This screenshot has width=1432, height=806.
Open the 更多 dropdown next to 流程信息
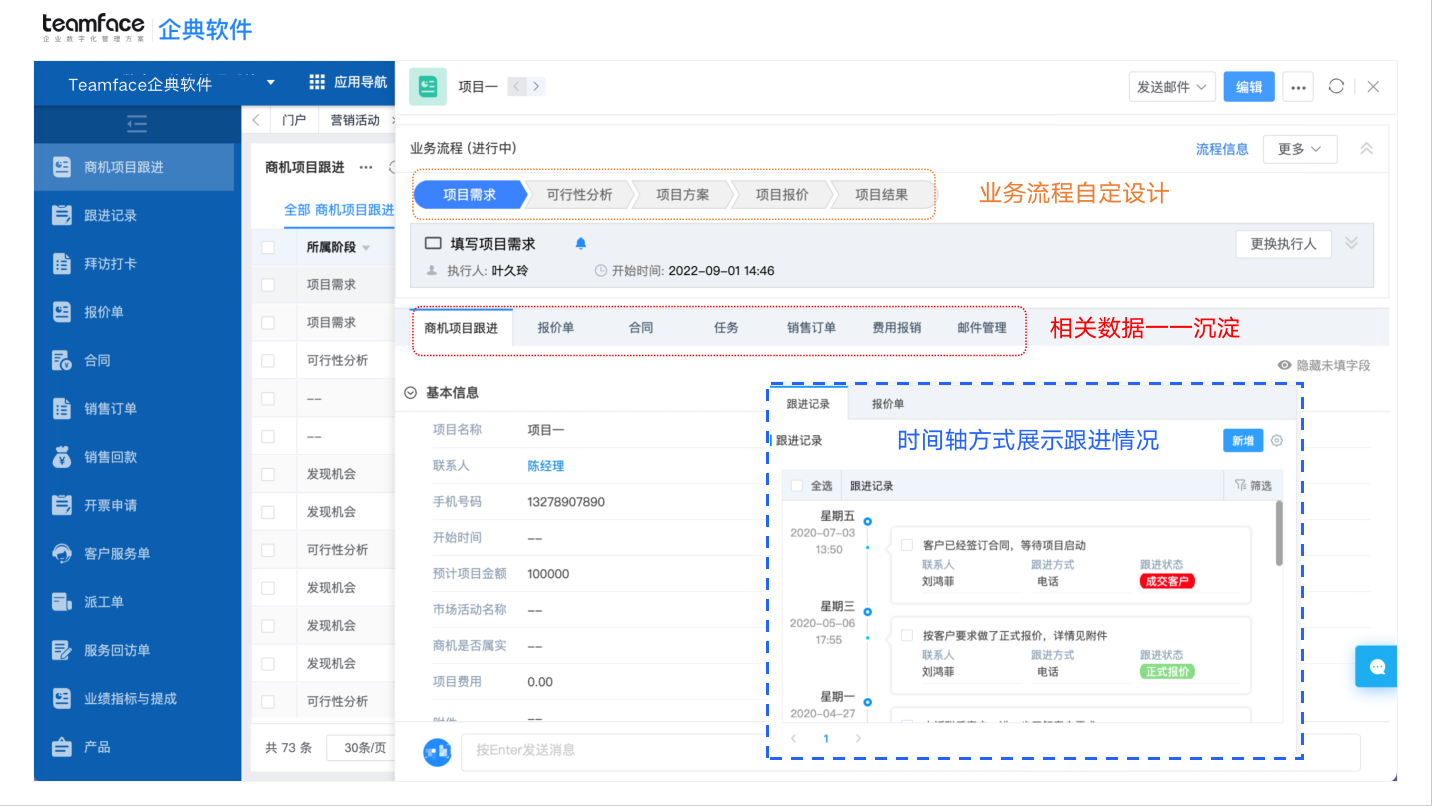[x=1300, y=147]
